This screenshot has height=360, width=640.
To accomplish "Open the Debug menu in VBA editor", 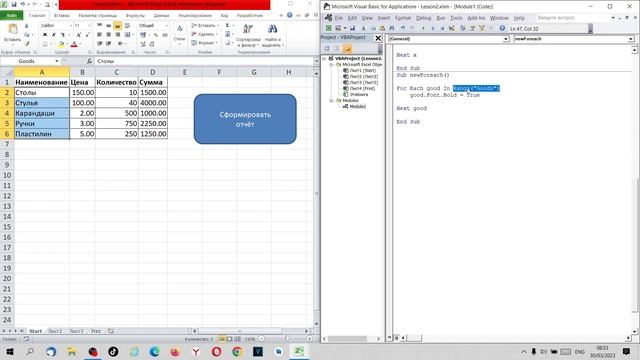I will coord(423,18).
